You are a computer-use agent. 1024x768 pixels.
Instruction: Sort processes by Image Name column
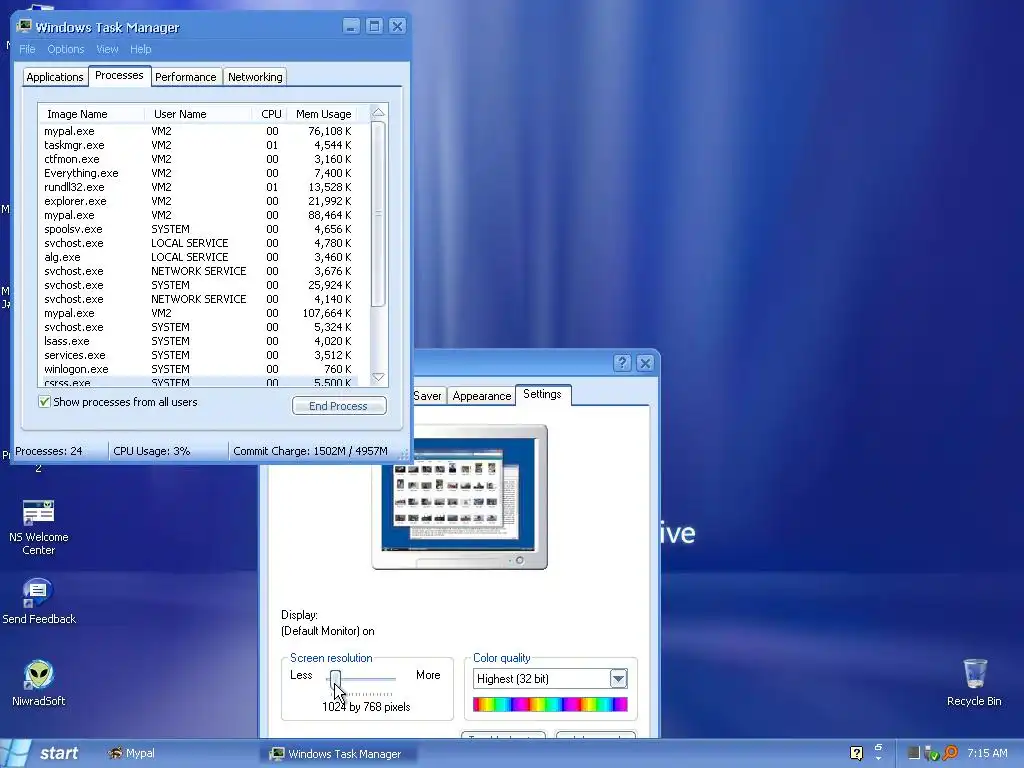[x=91, y=114]
